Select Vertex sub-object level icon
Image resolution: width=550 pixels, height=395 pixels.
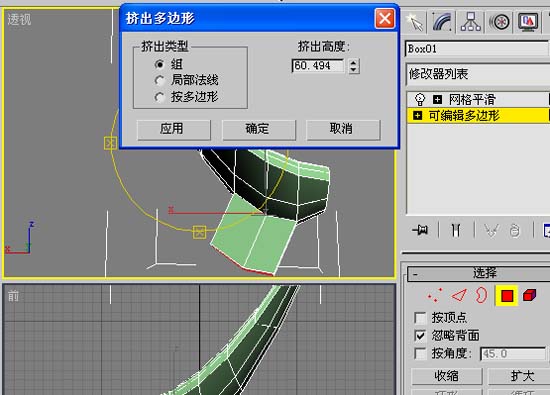(435, 295)
